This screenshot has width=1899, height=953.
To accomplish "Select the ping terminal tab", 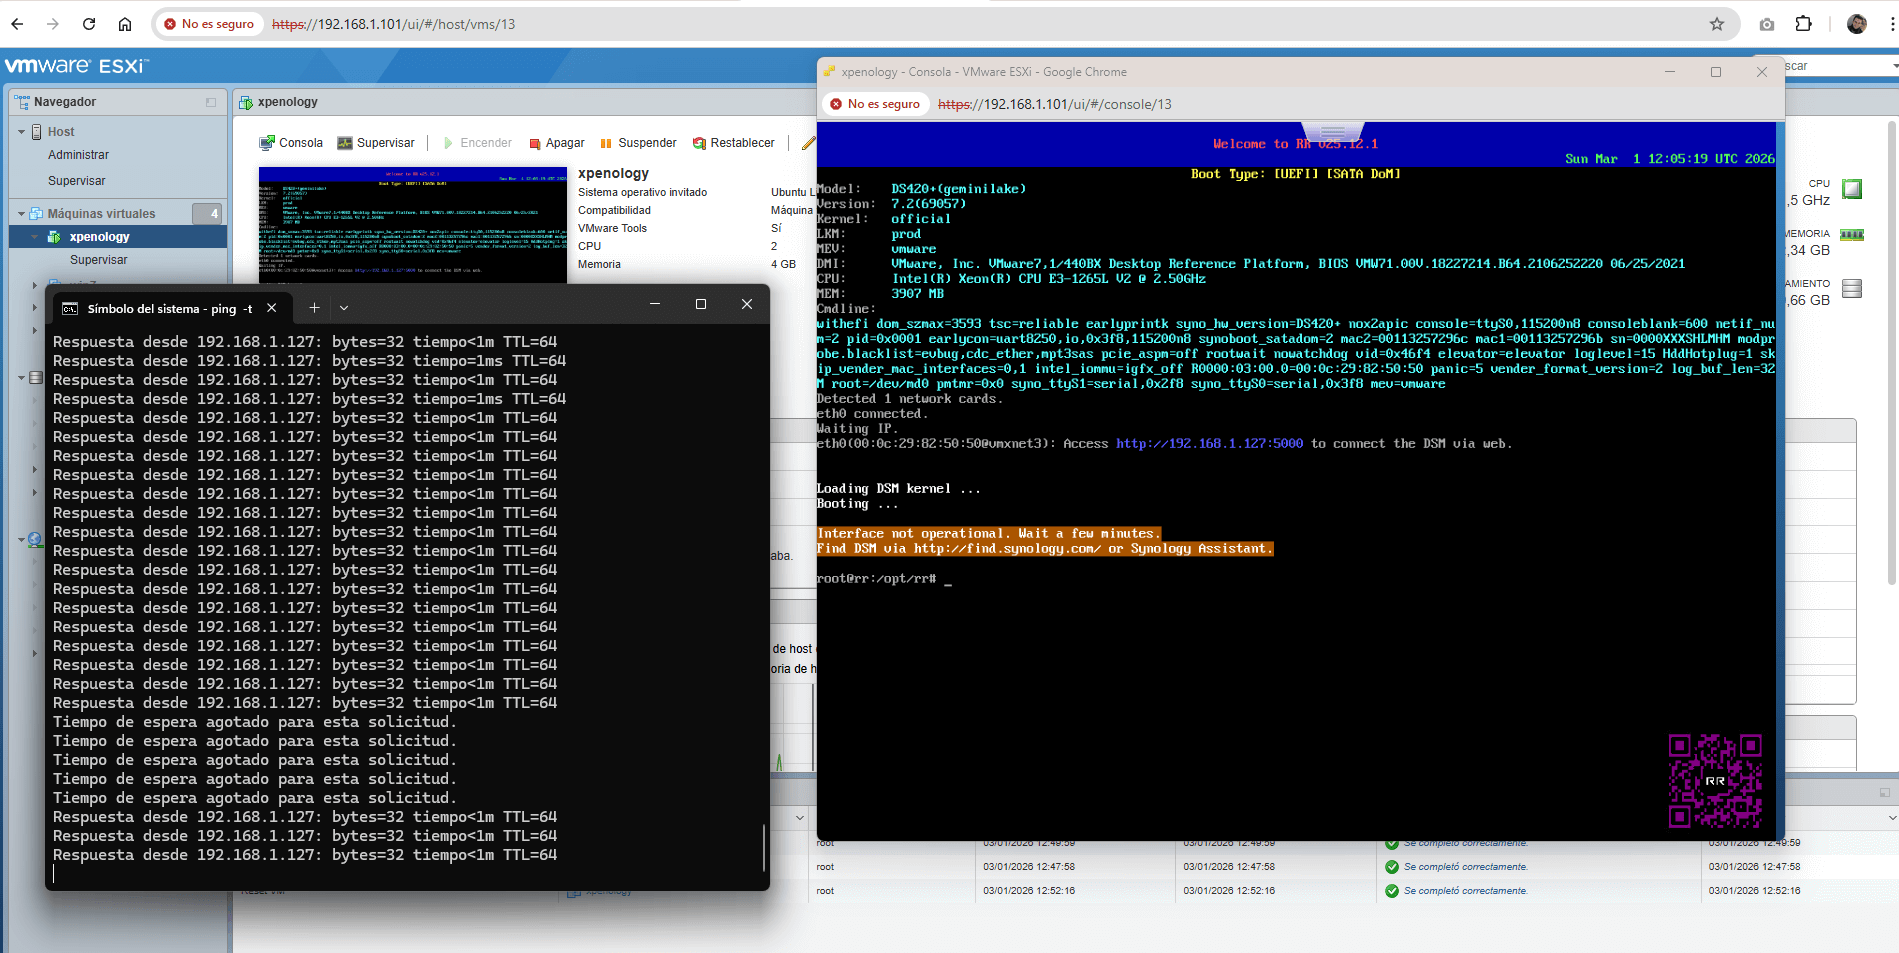I will point(169,308).
